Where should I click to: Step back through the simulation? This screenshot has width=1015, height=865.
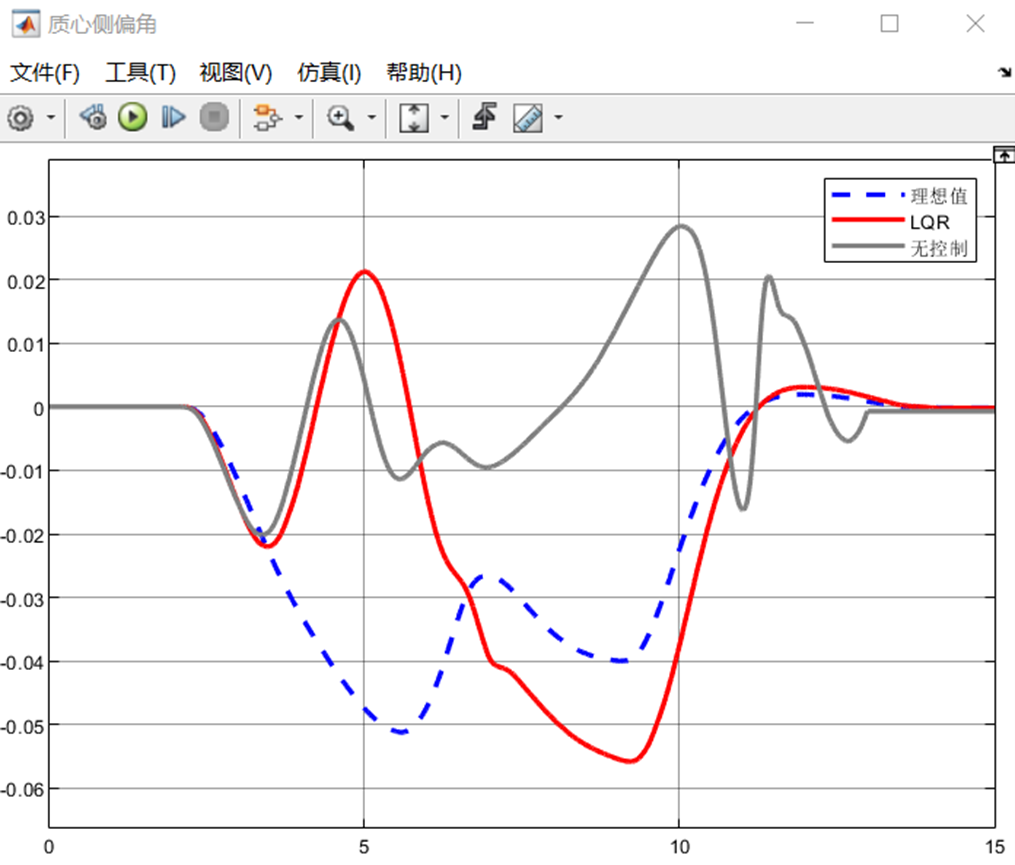(93, 117)
